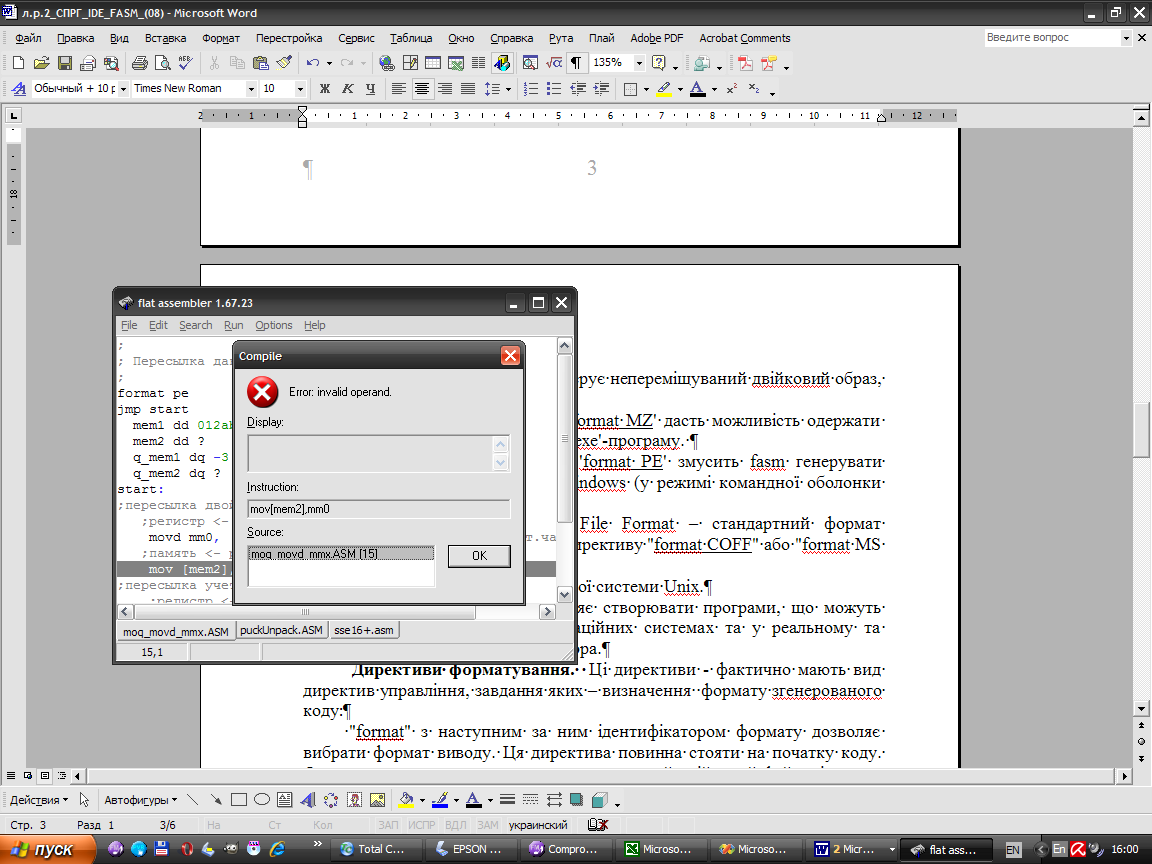
Task: Click the Paste clipboard icon
Action: (x=261, y=63)
